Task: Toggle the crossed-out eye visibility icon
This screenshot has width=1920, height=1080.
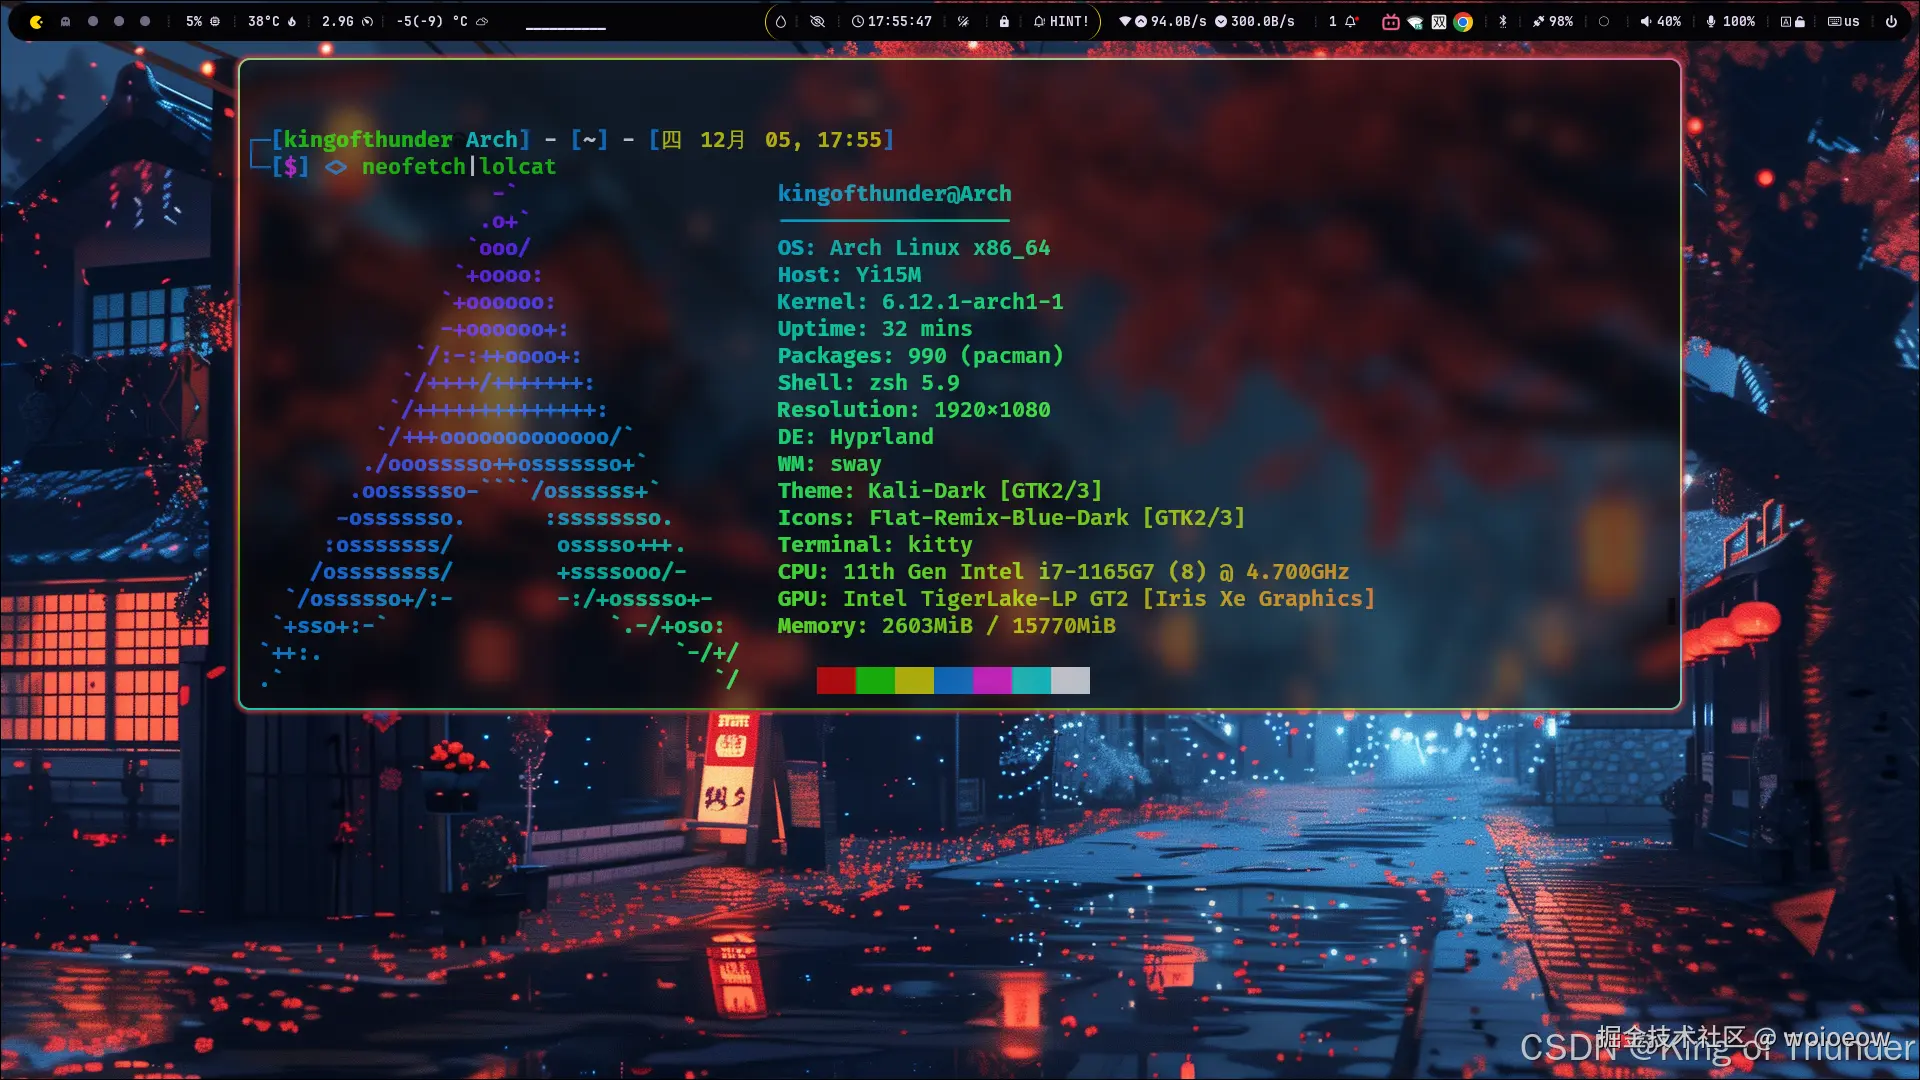Action: (x=817, y=21)
